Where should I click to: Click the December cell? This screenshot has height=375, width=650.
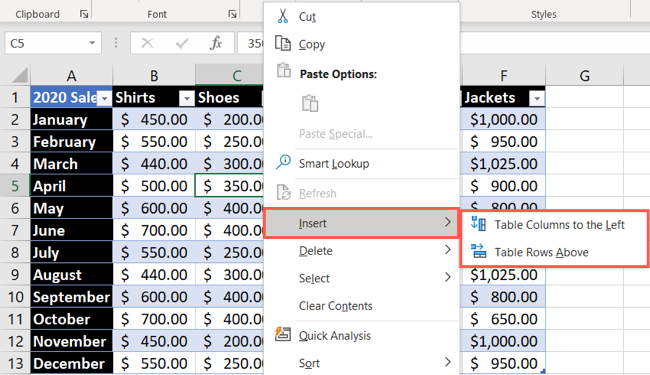[x=71, y=363]
